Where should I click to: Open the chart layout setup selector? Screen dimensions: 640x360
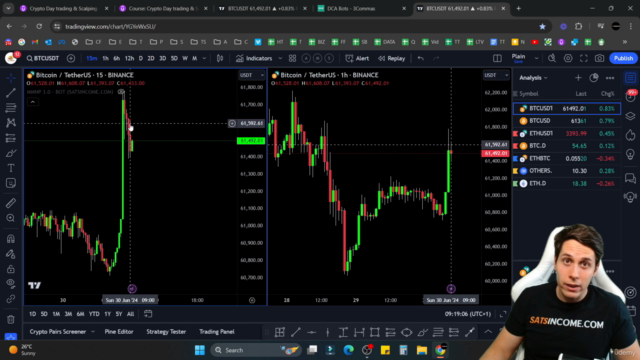tap(497, 58)
